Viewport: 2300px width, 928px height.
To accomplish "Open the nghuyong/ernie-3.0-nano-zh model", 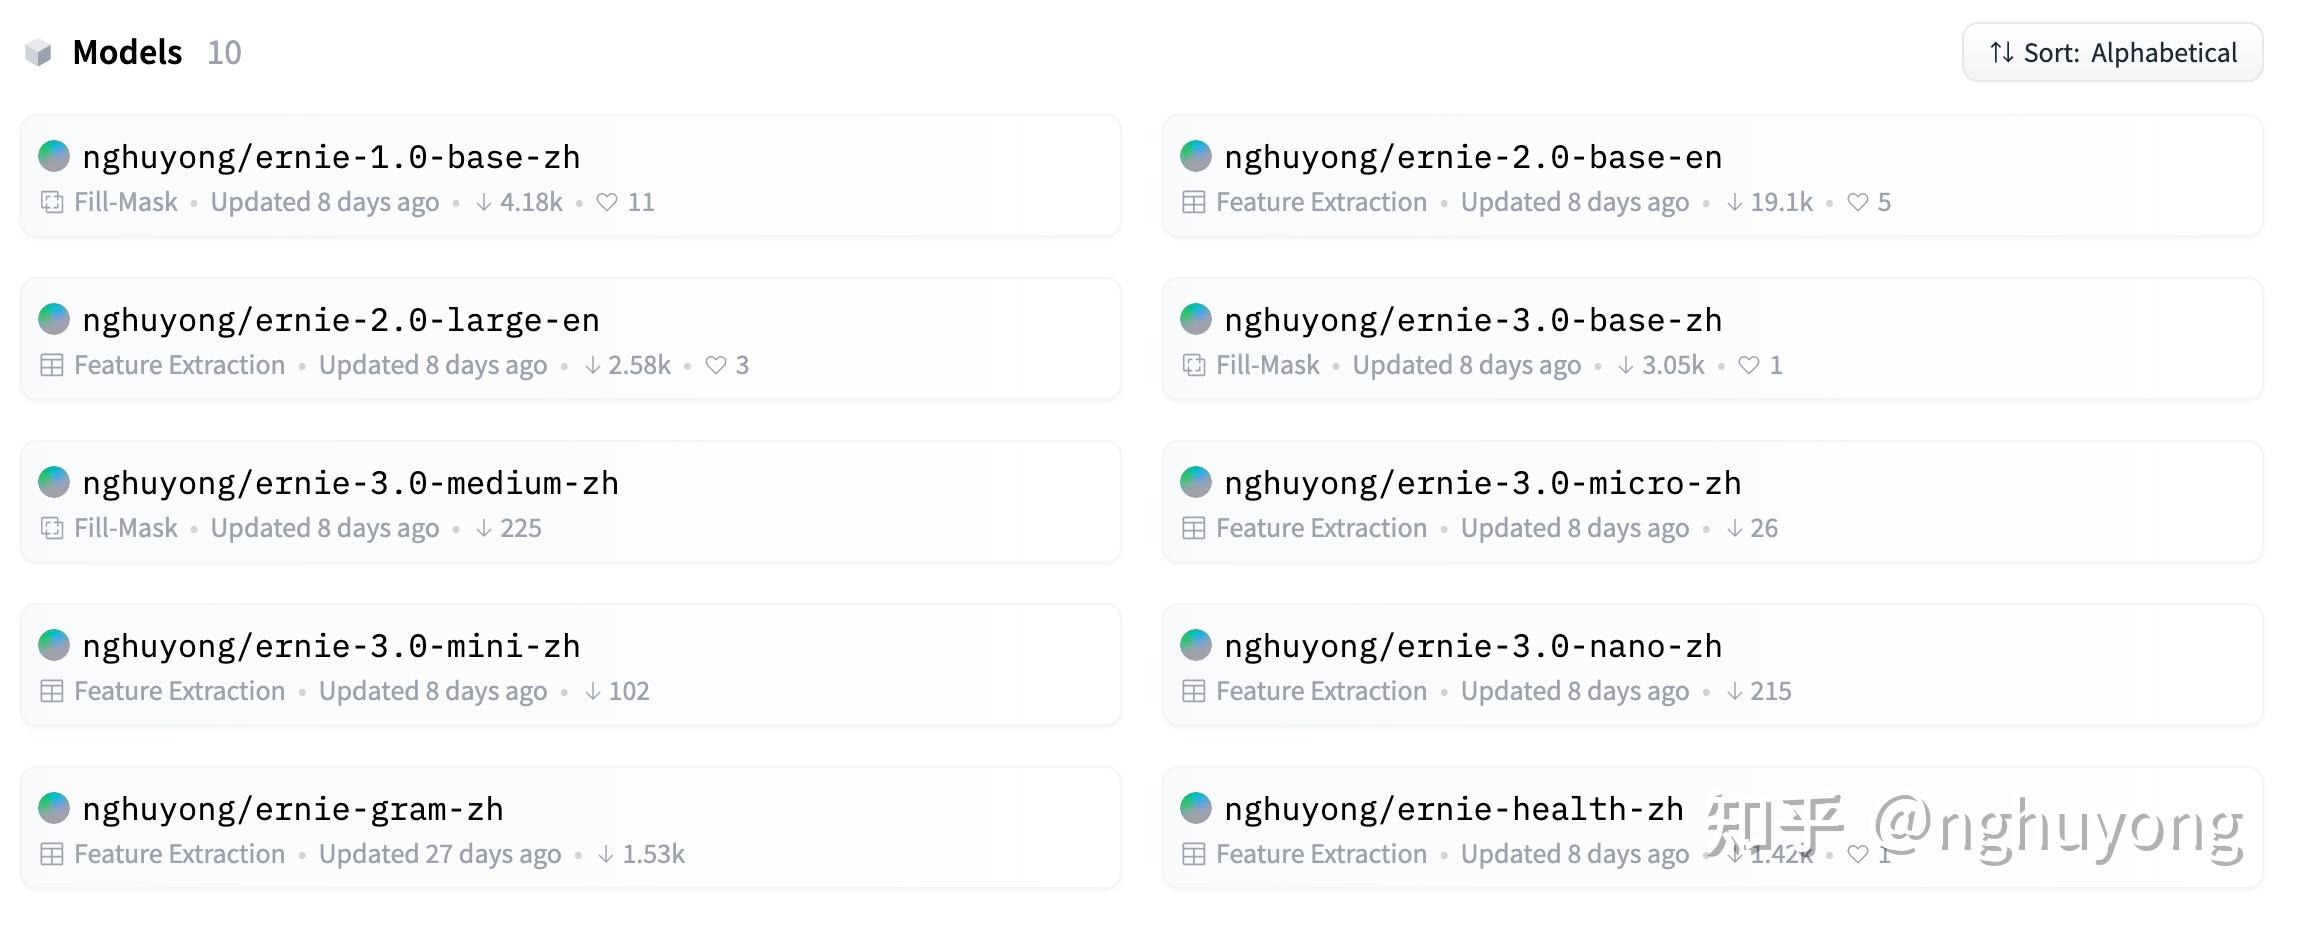I will click(1473, 646).
